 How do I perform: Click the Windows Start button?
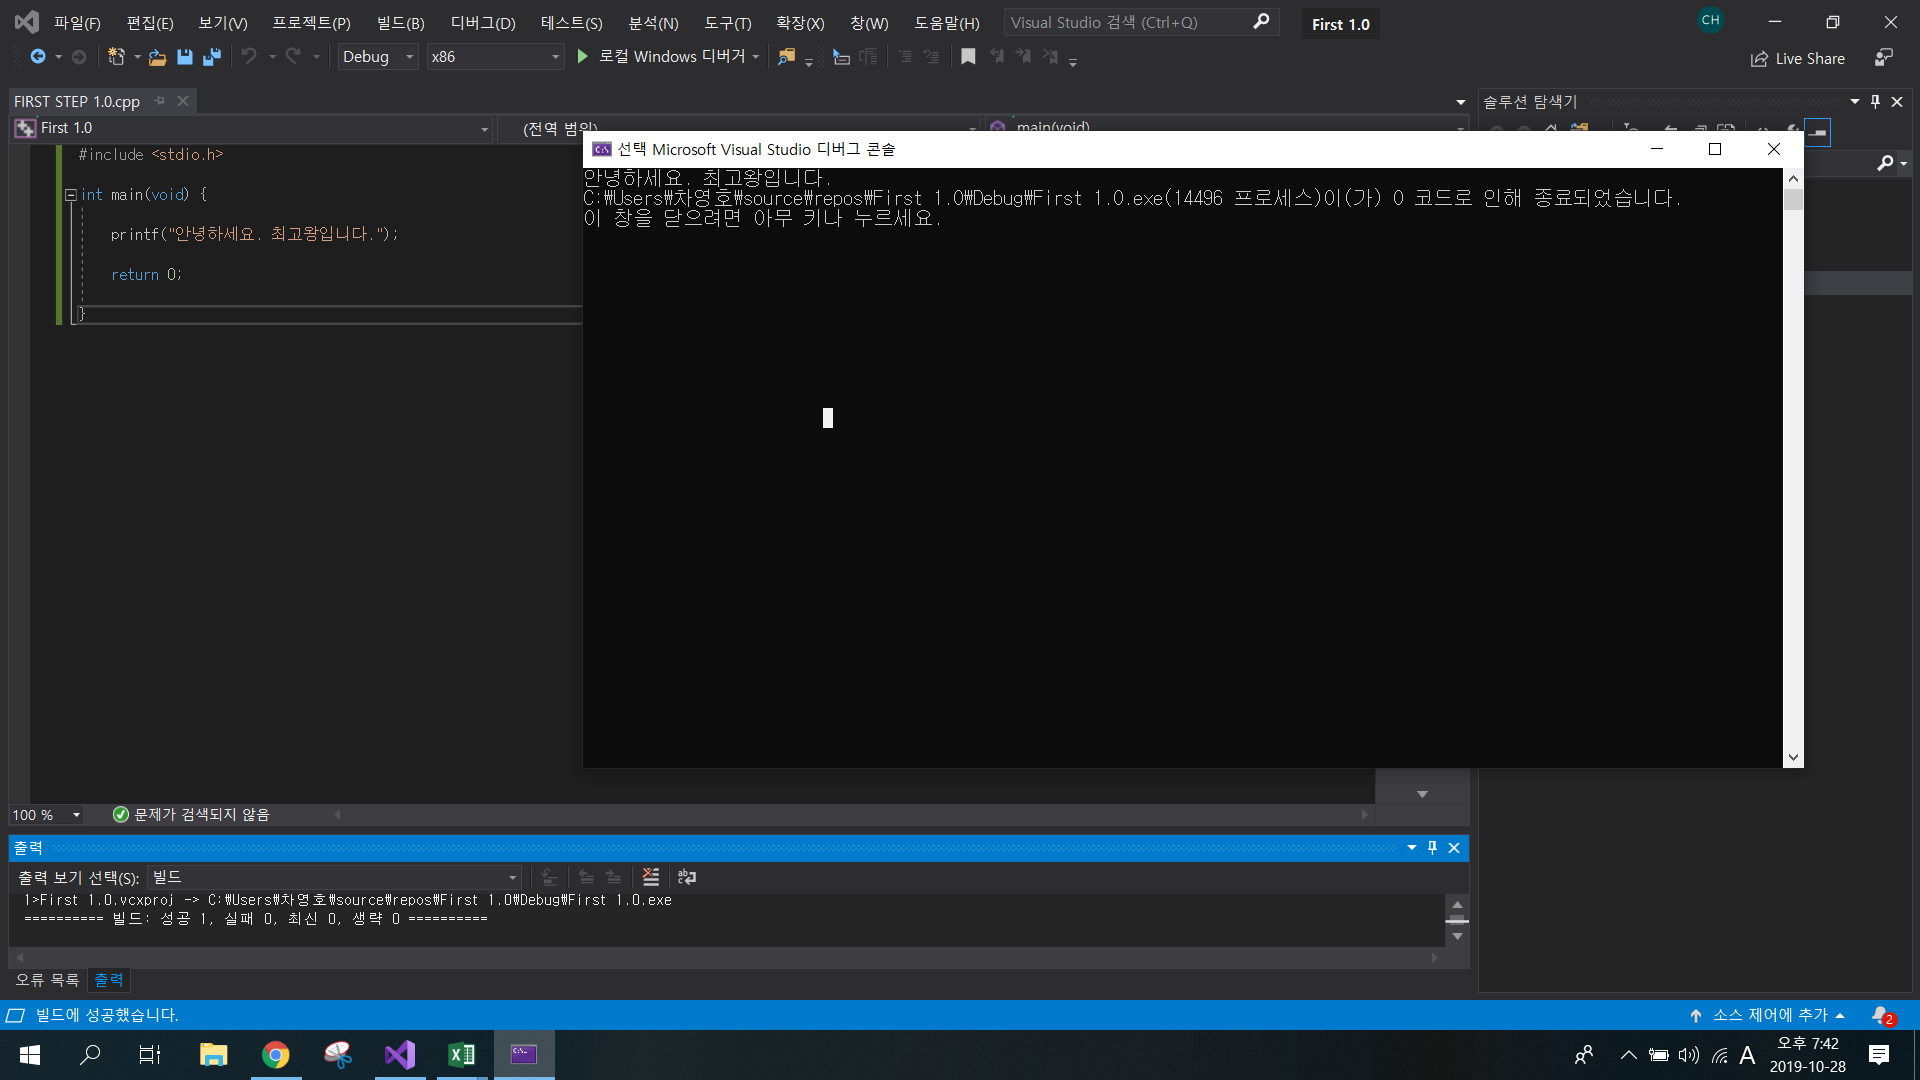[x=30, y=1055]
